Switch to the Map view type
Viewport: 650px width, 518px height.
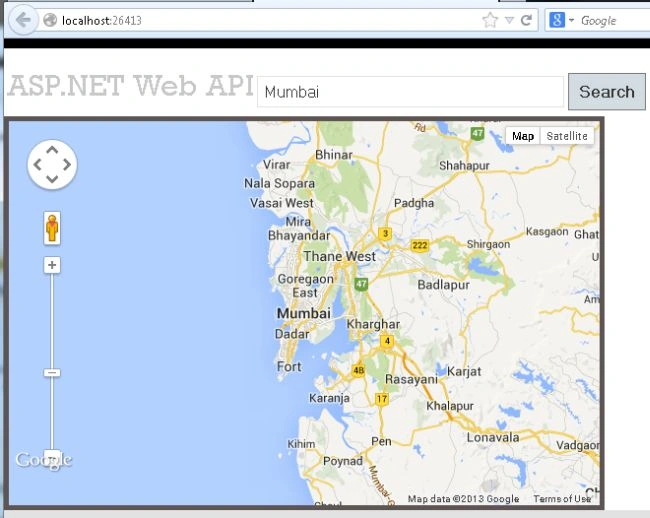[x=523, y=136]
